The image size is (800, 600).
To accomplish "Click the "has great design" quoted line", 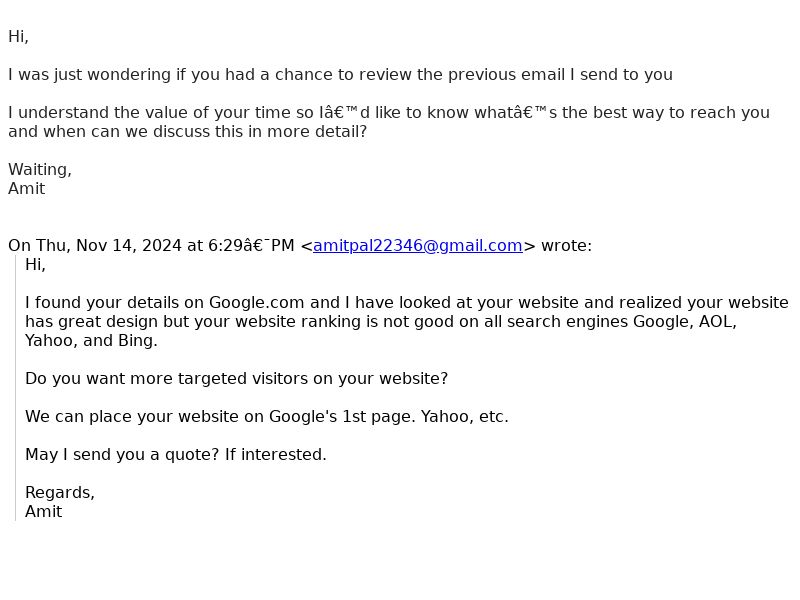I will point(381,321).
